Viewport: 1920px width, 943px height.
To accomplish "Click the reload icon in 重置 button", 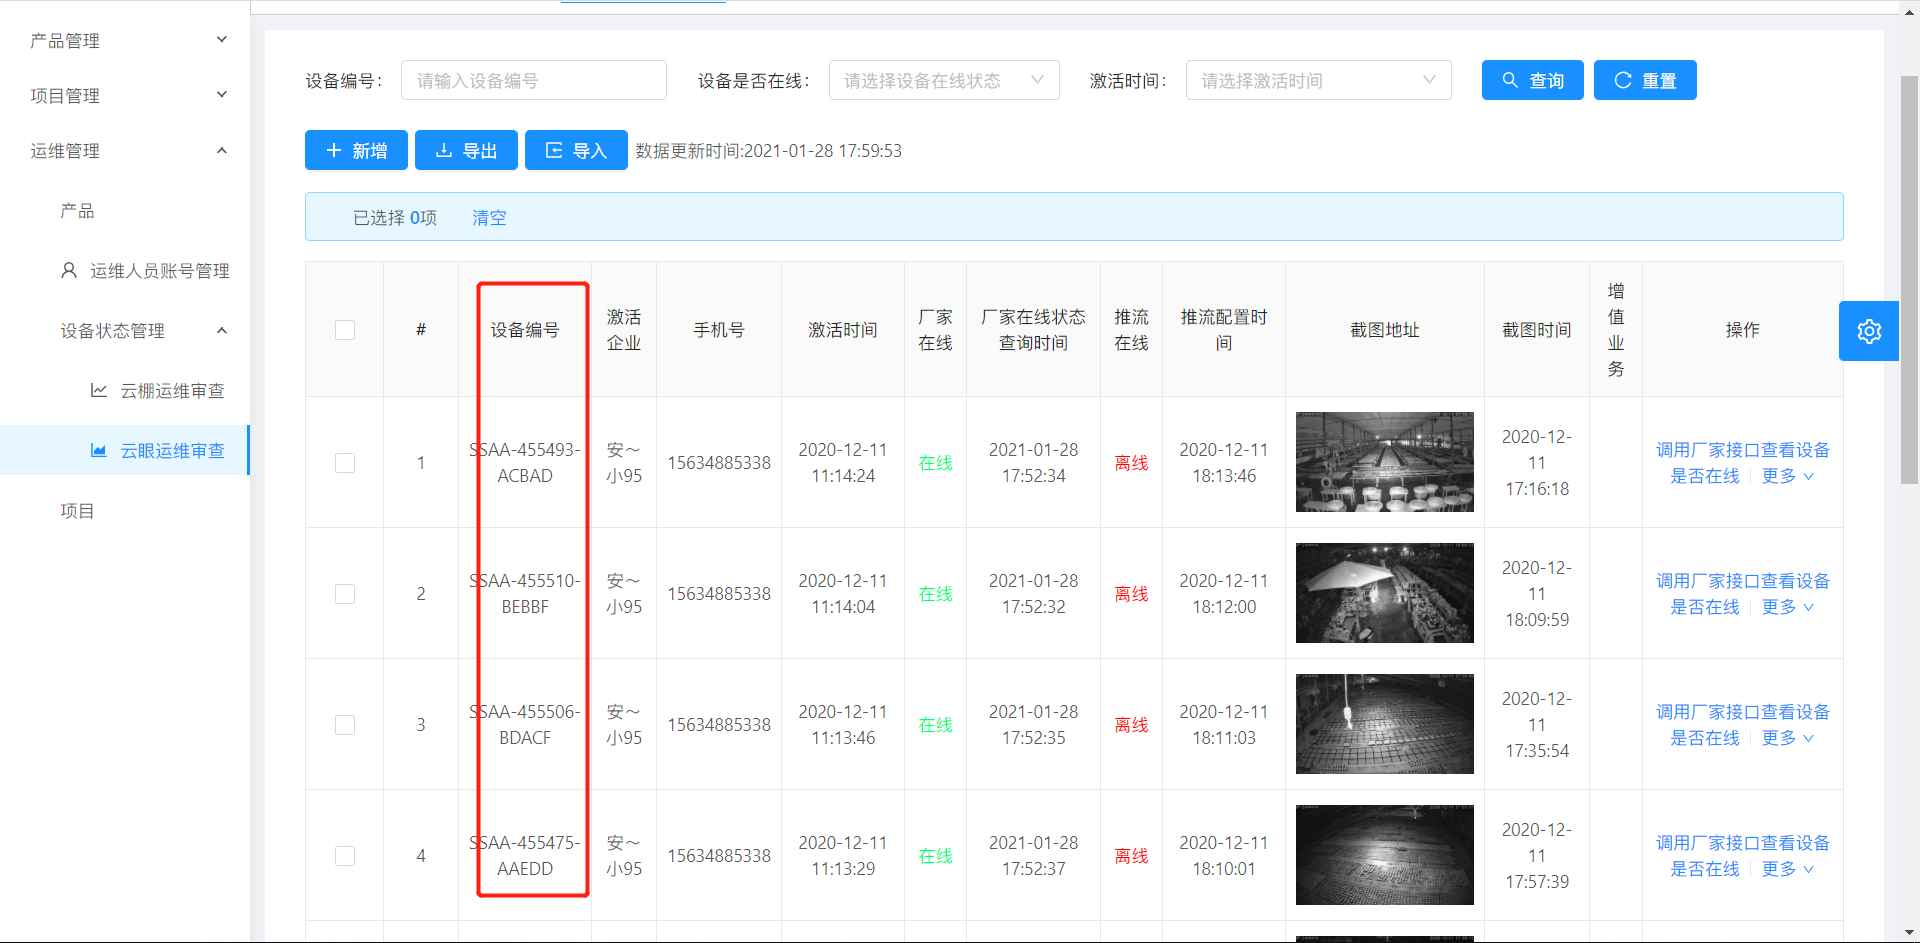I will pos(1622,80).
